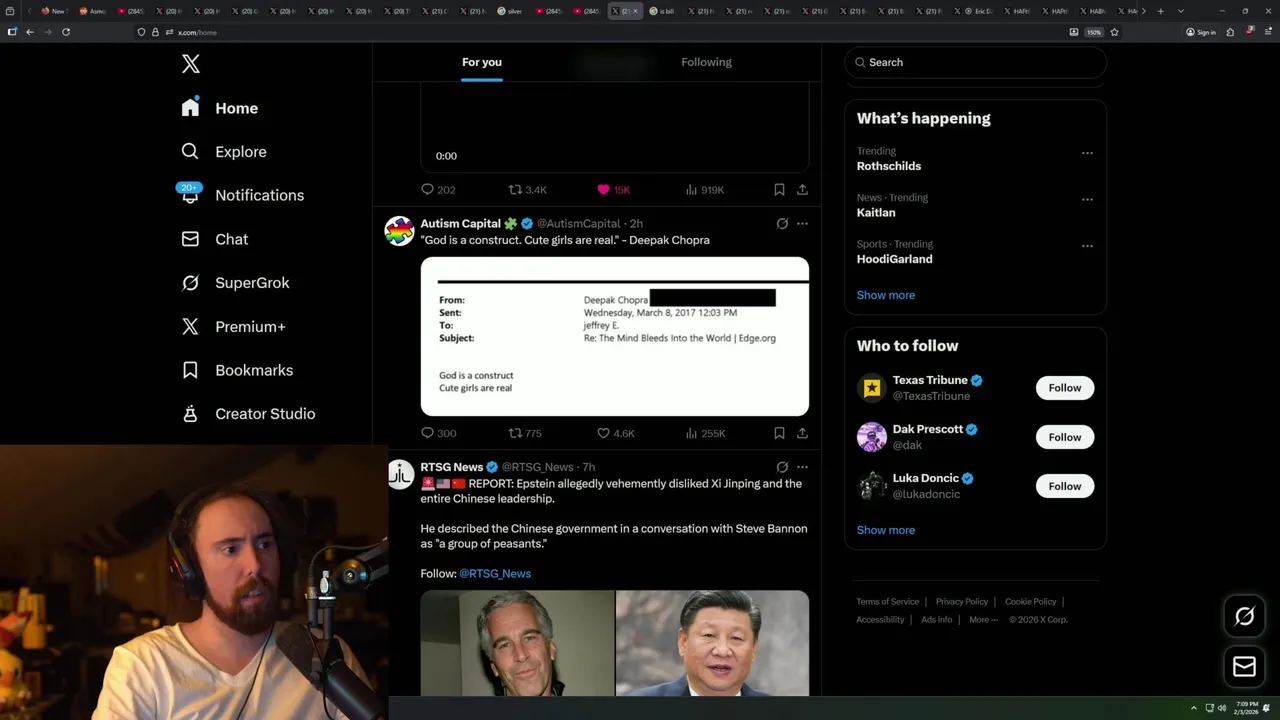This screenshot has width=1280, height=720.
Task: Click Grok icon on RTSG News post
Action: click(x=782, y=467)
